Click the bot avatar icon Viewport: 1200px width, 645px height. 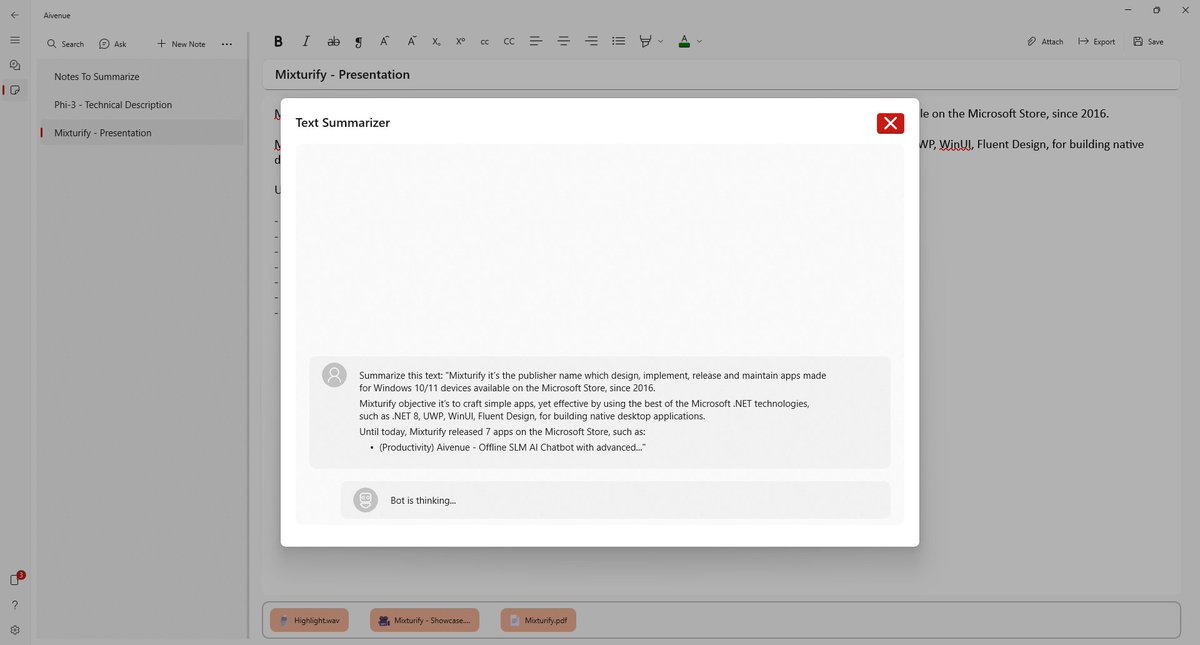pyautogui.click(x=366, y=500)
